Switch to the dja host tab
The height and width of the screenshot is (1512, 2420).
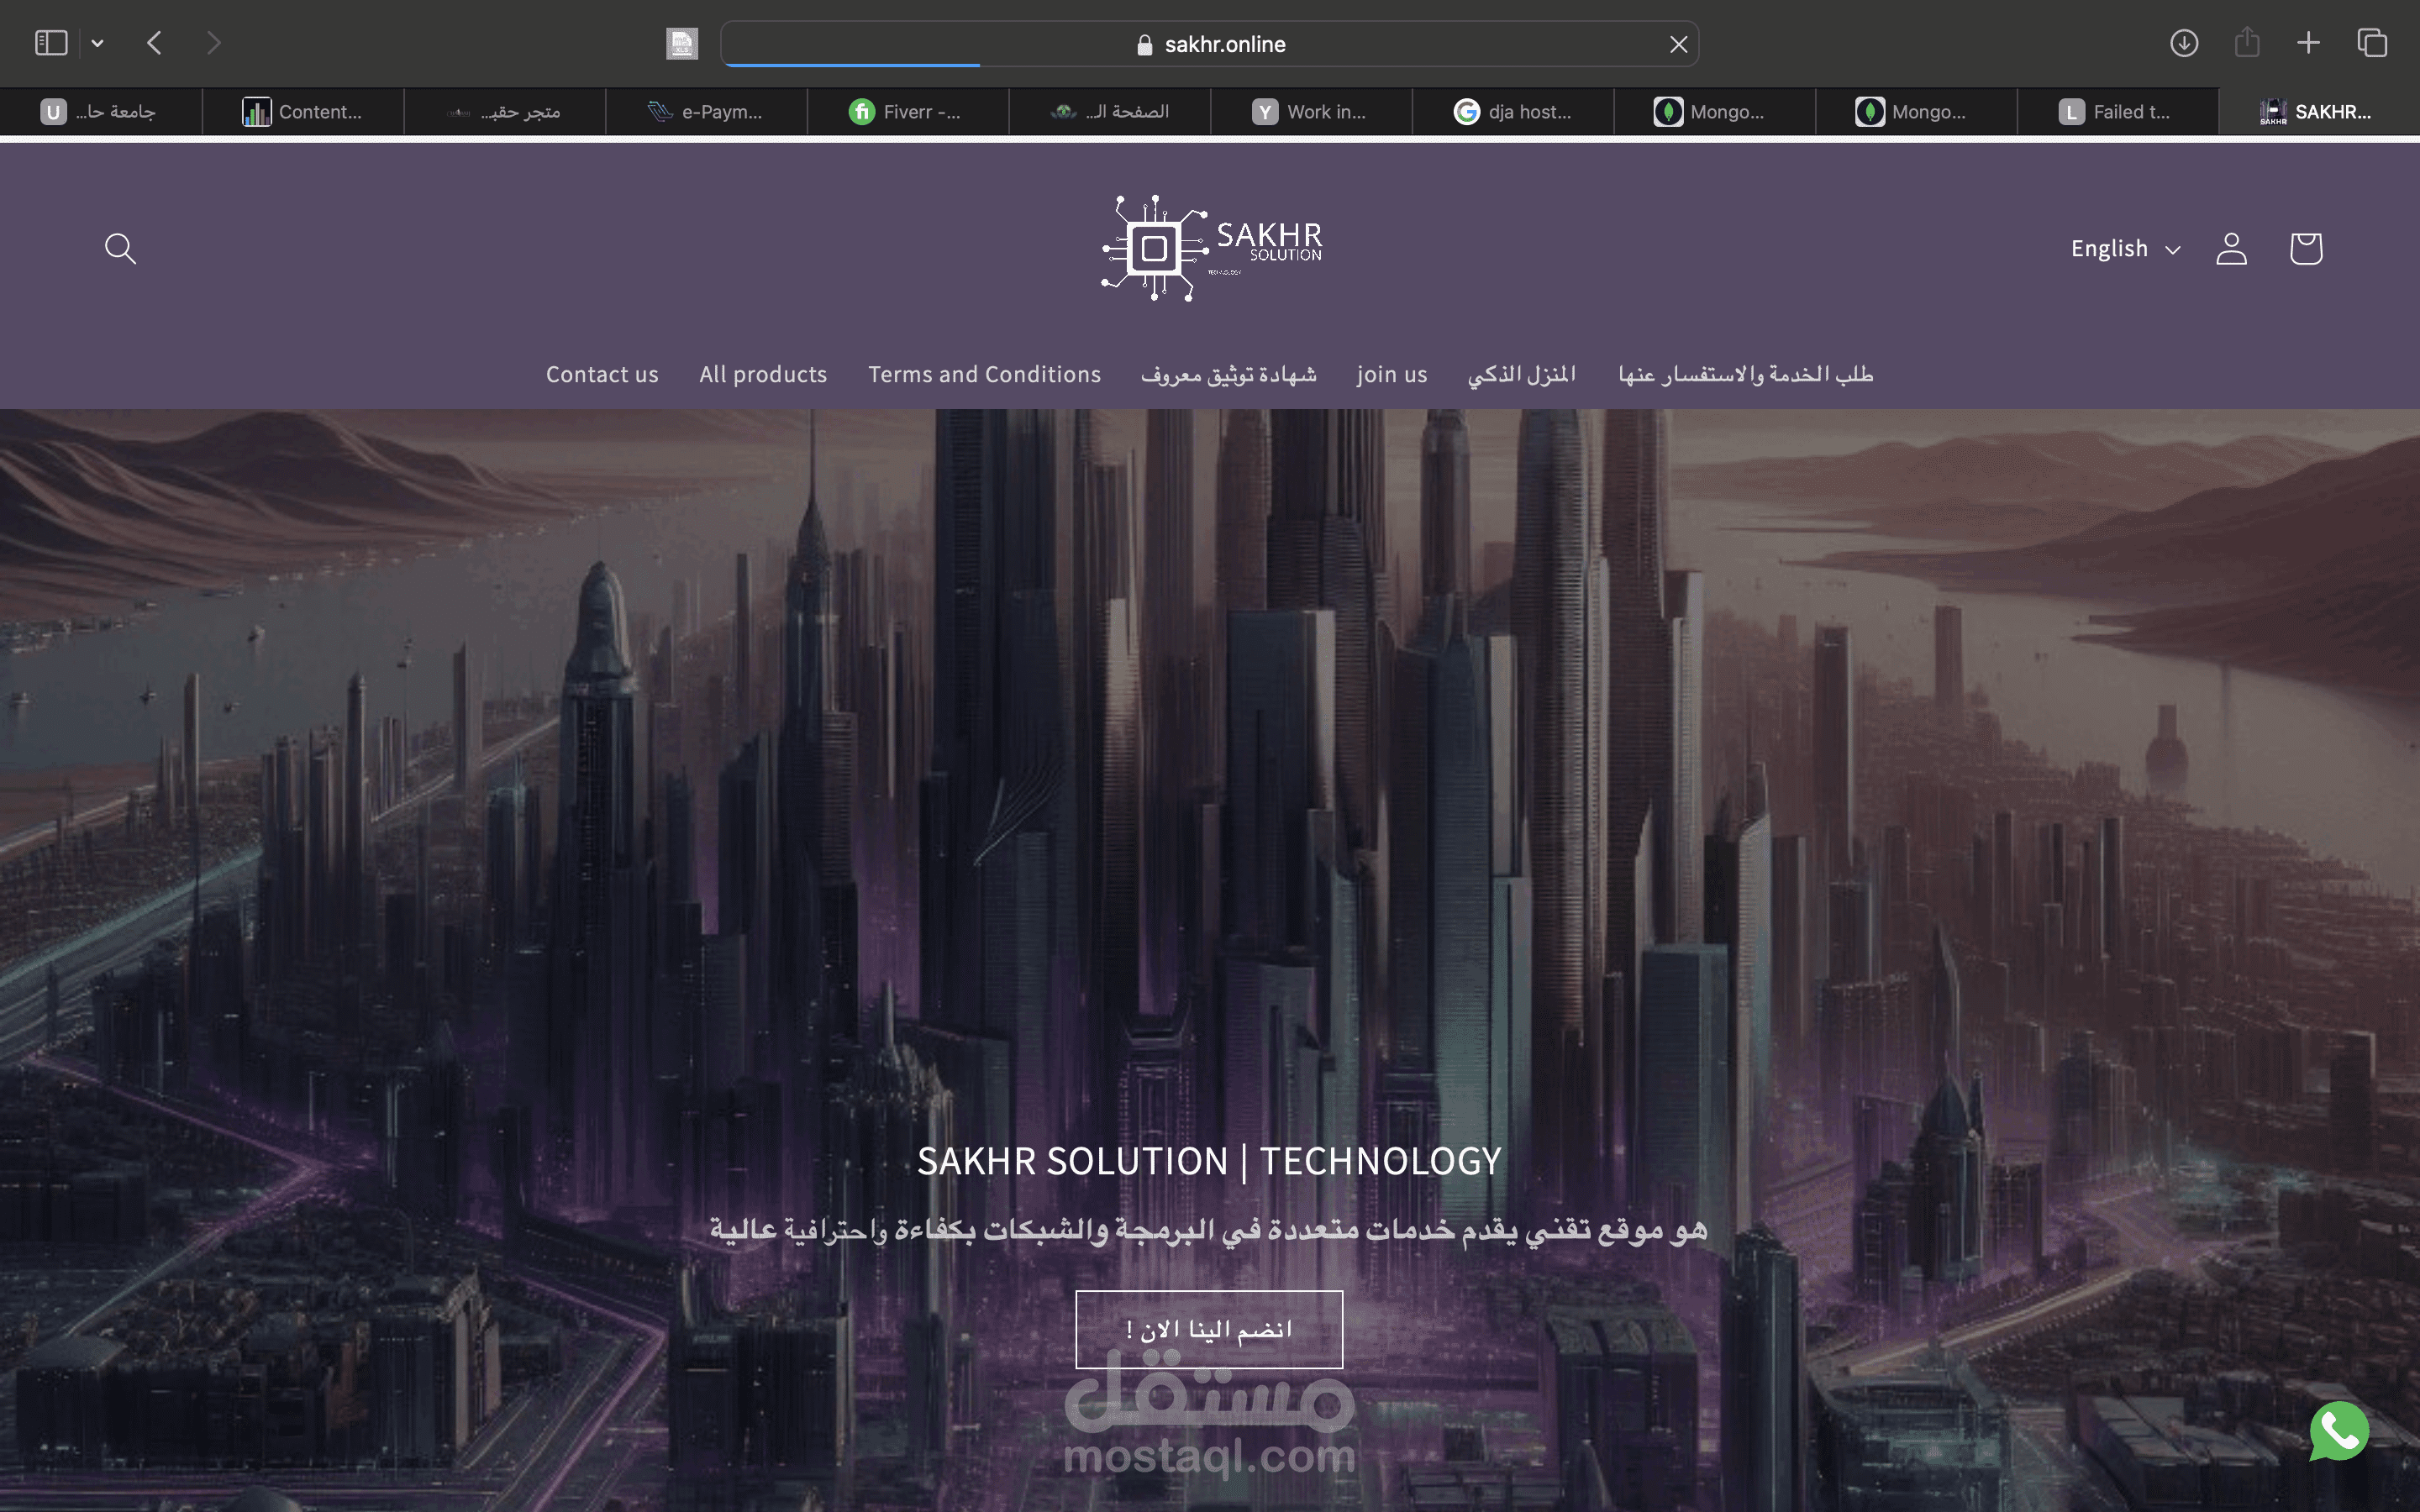pos(1512,112)
